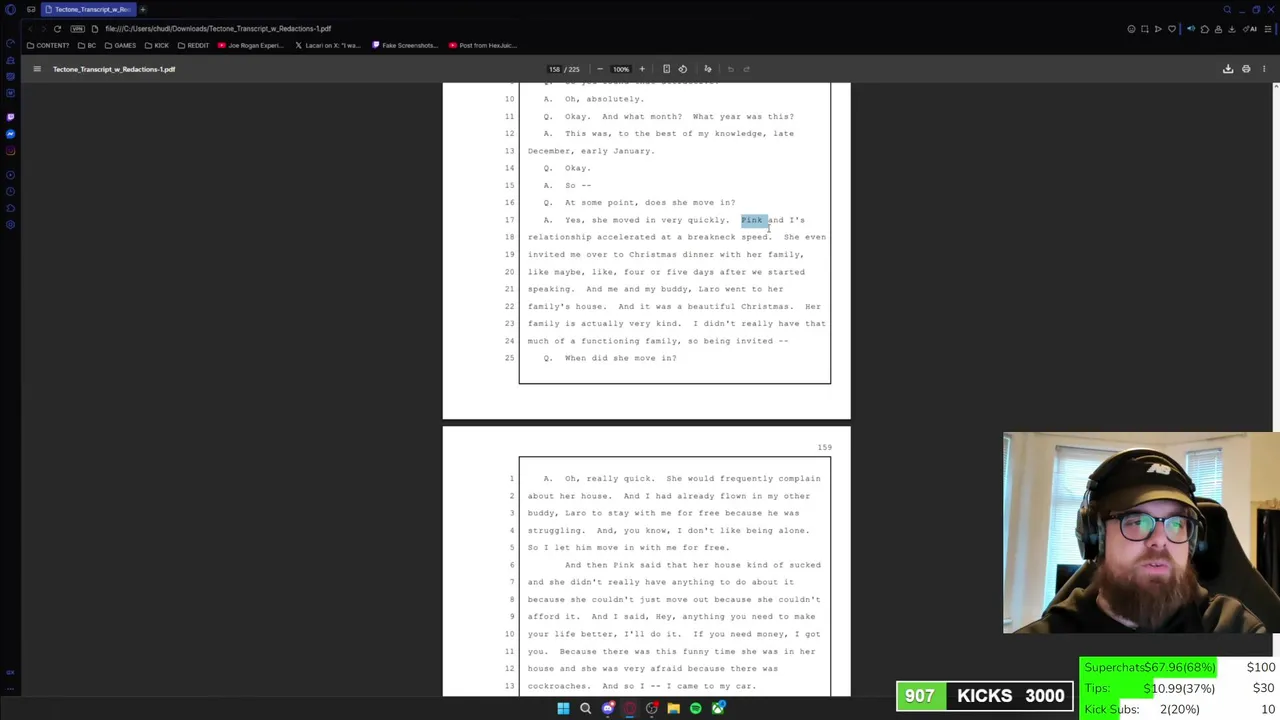Click the PDF zoom out minus button
1280x720 pixels.
[x=599, y=69]
